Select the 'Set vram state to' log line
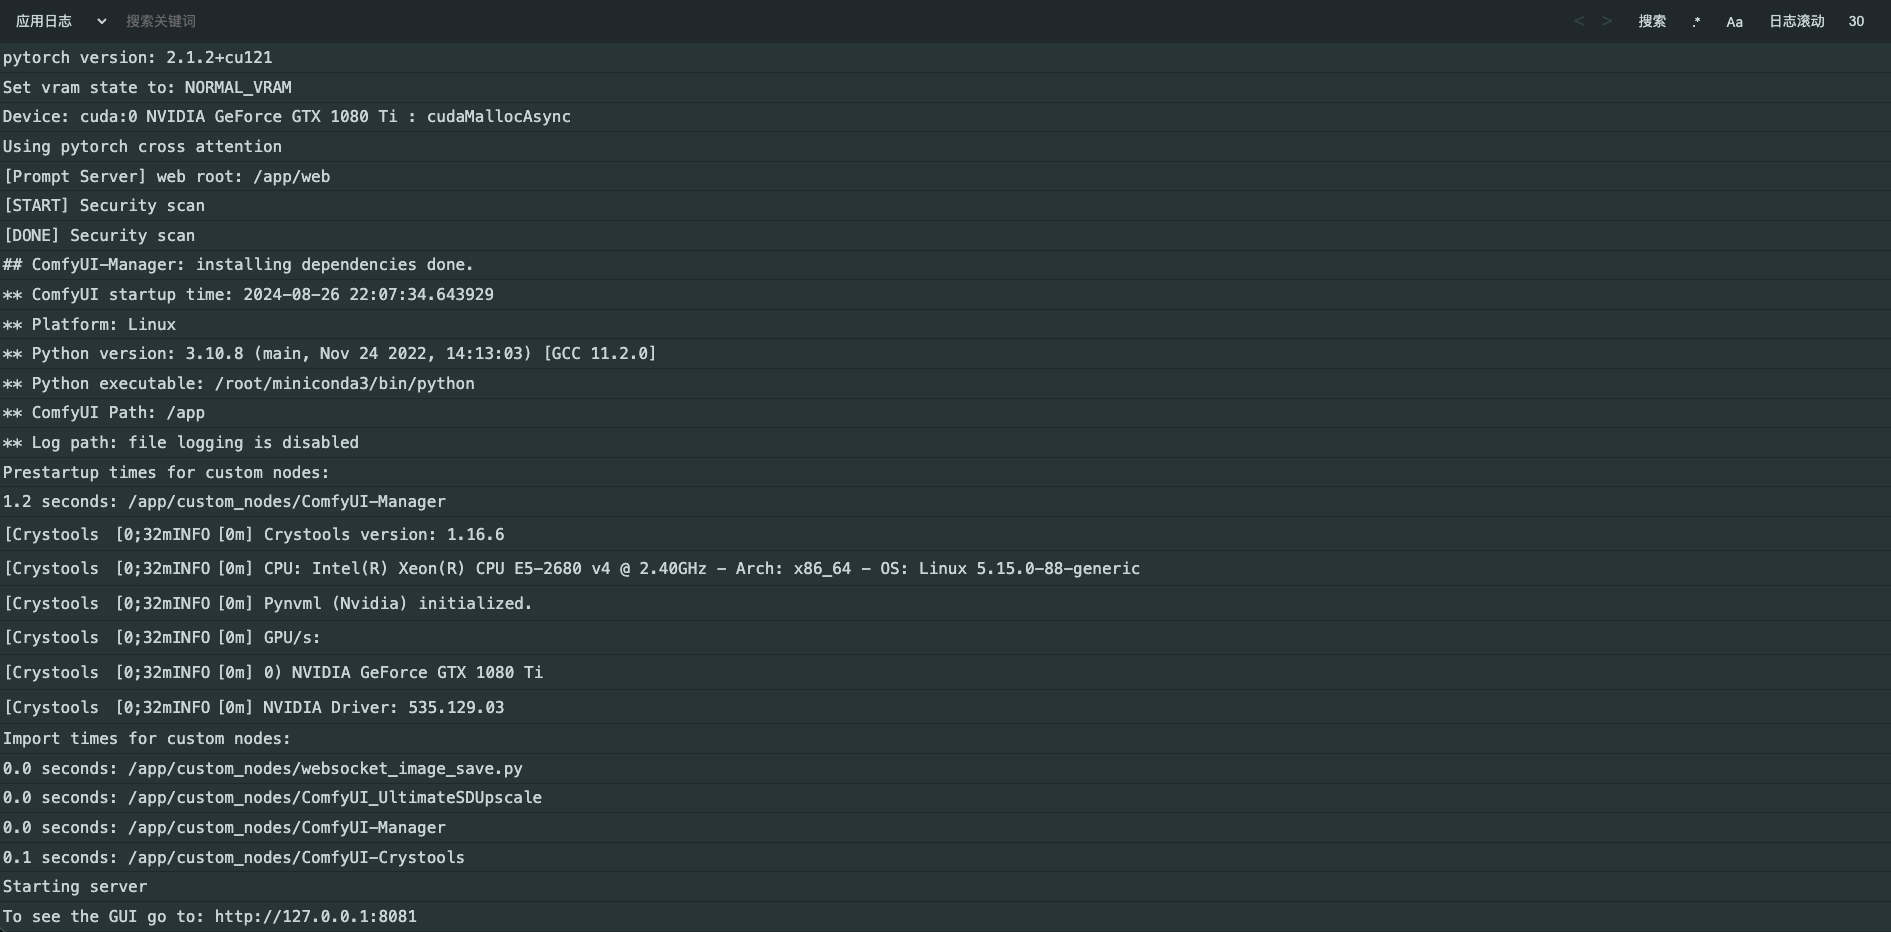 click(x=147, y=87)
